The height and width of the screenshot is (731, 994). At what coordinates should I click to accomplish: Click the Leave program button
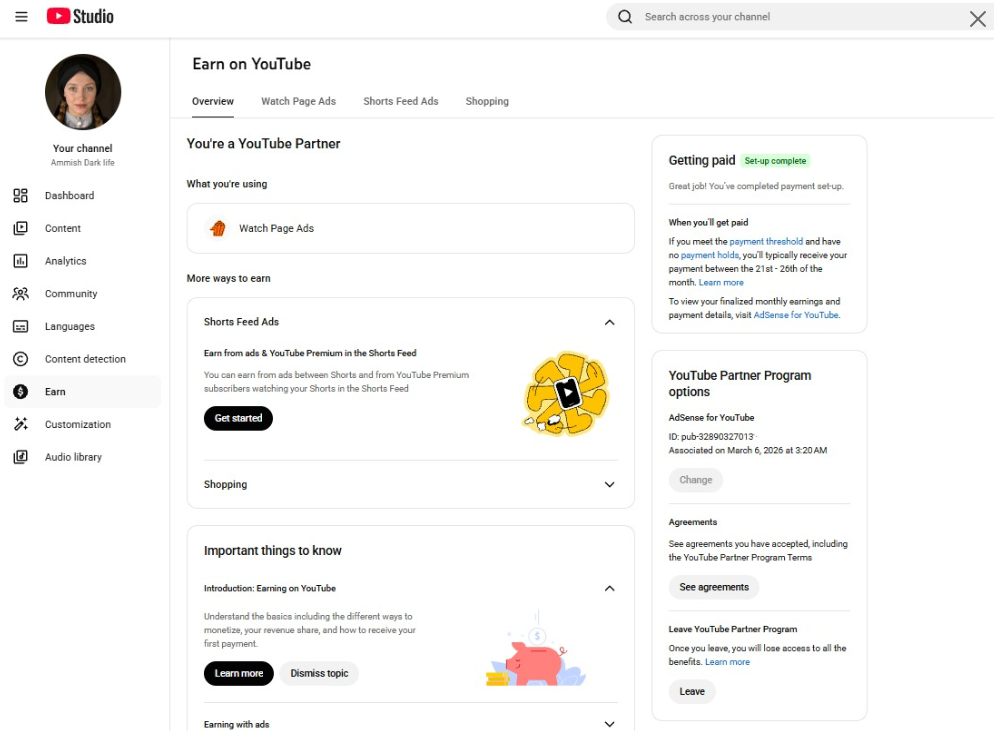tap(692, 692)
